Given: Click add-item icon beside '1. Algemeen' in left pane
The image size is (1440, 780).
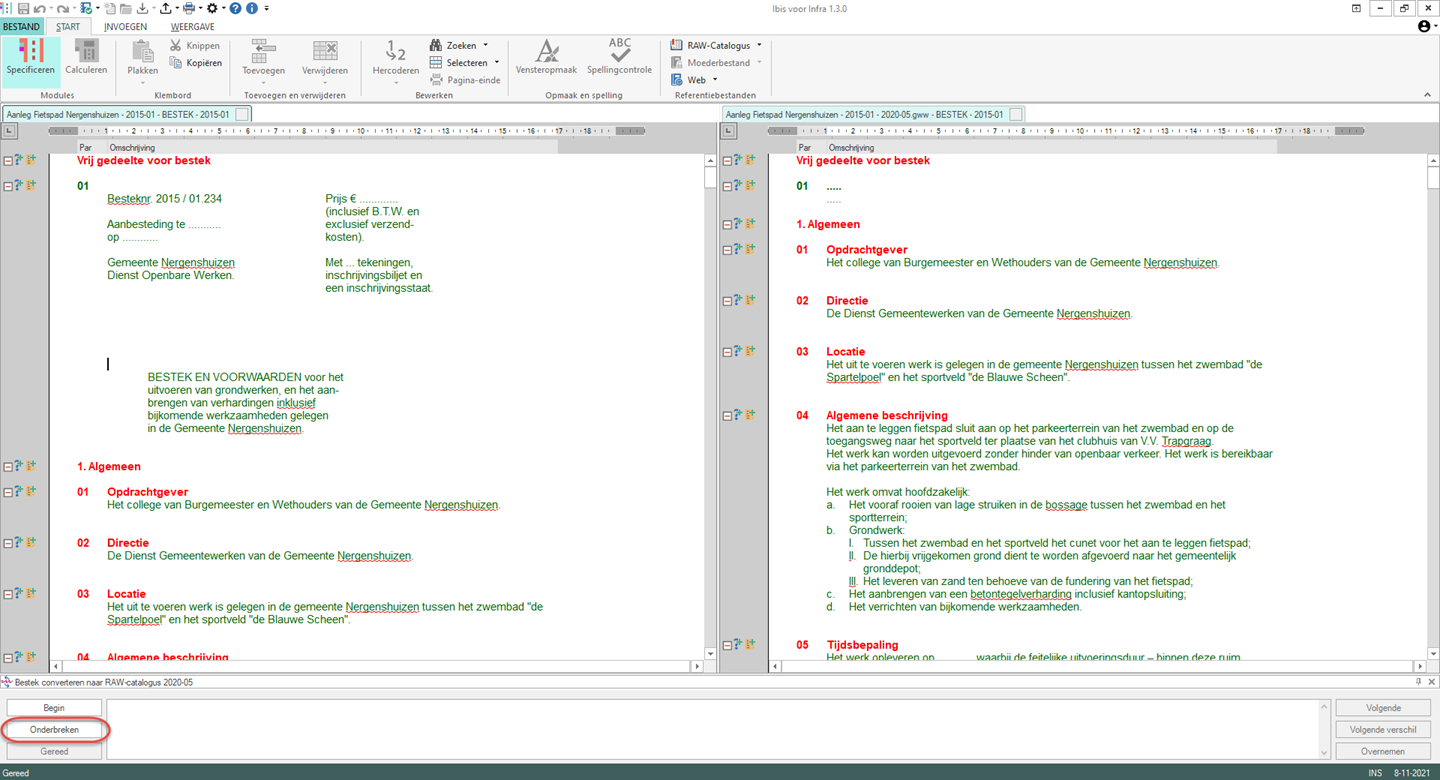Looking at the screenshot, I should pyautogui.click(x=31, y=466).
